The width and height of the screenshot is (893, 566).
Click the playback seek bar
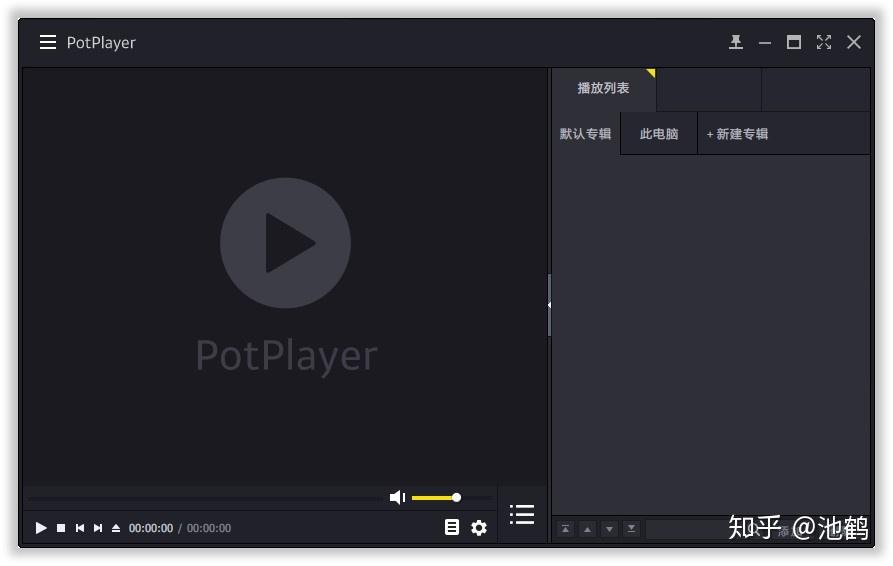pyautogui.click(x=205, y=498)
